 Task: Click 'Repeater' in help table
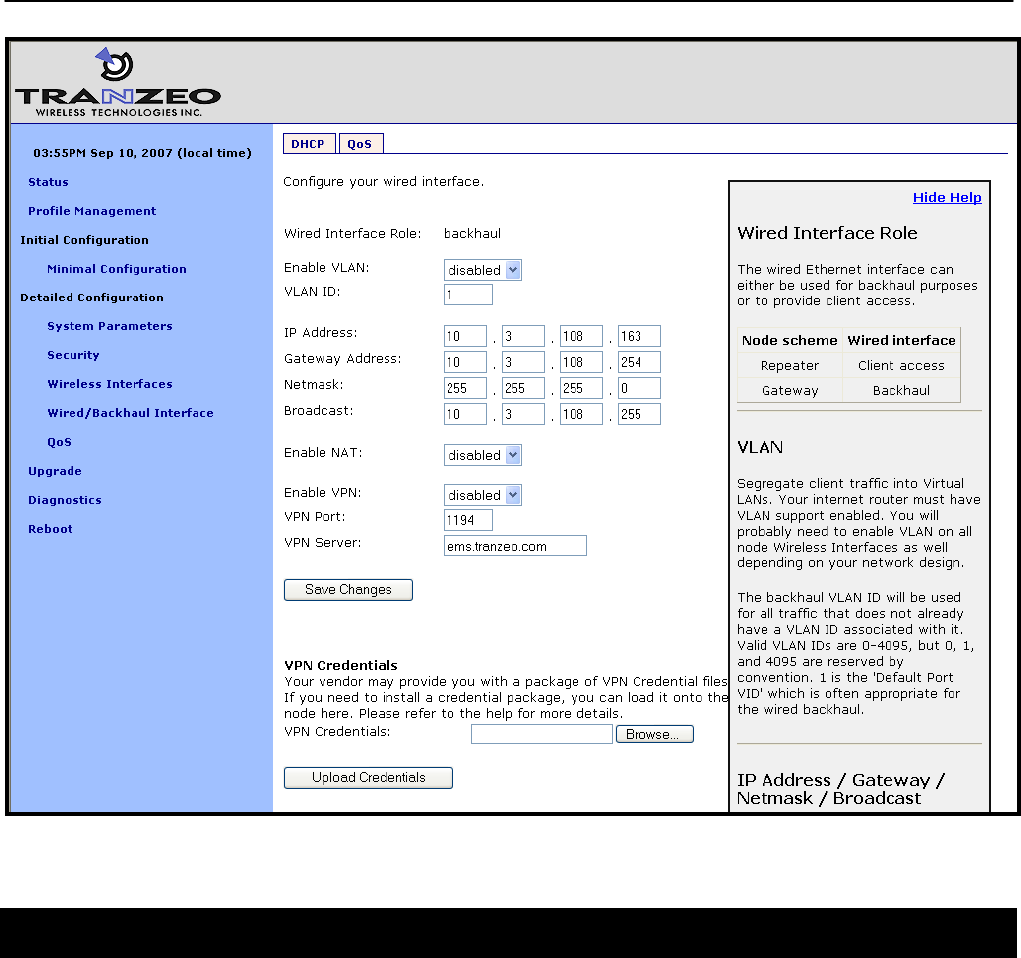tap(790, 365)
